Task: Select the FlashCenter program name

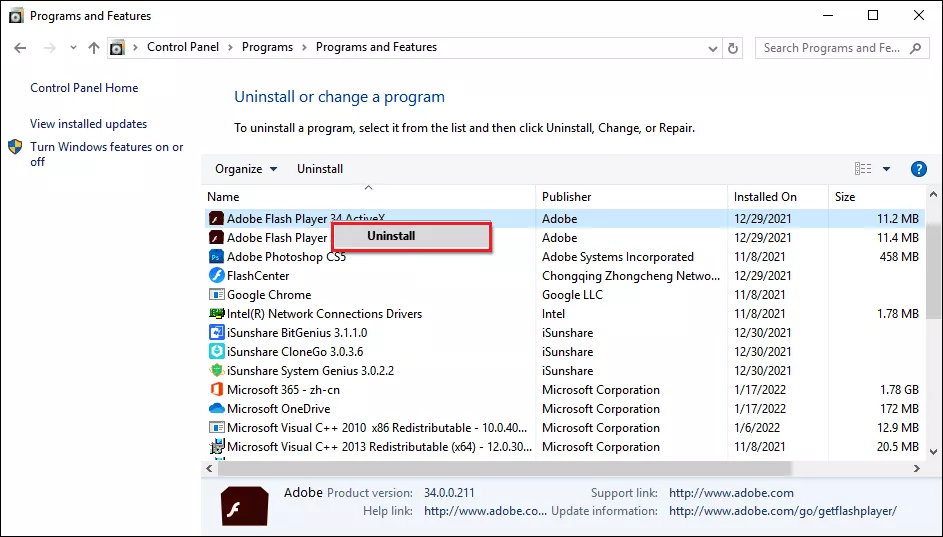Action: 258,276
